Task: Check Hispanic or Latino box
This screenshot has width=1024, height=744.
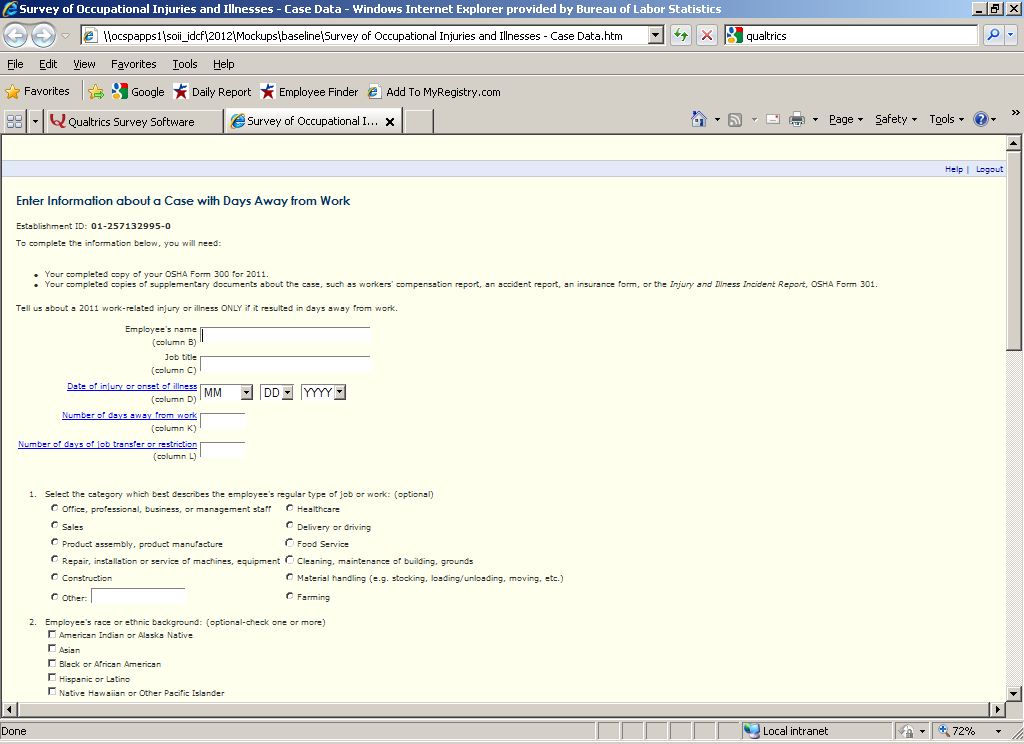Action: (x=52, y=678)
